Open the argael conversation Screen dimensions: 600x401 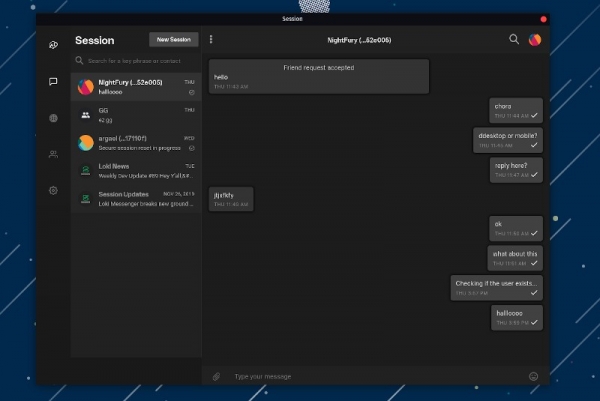pyautogui.click(x=136, y=143)
